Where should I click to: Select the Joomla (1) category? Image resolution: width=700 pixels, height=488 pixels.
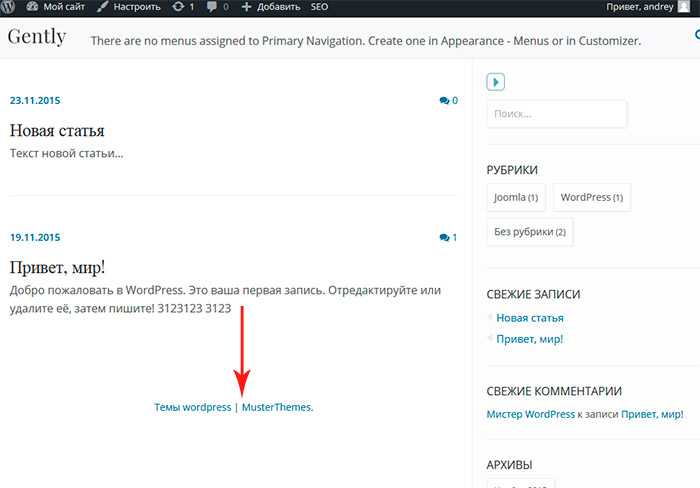516,197
